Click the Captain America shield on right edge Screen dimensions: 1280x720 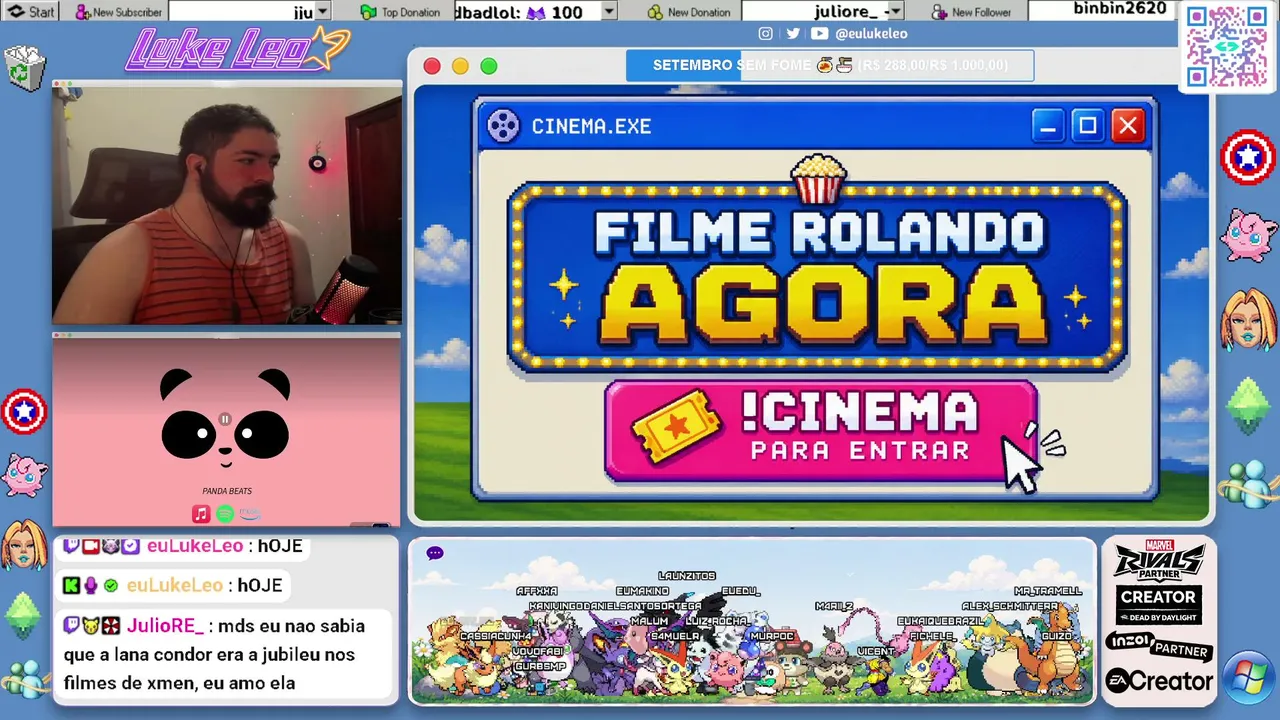[1248, 157]
